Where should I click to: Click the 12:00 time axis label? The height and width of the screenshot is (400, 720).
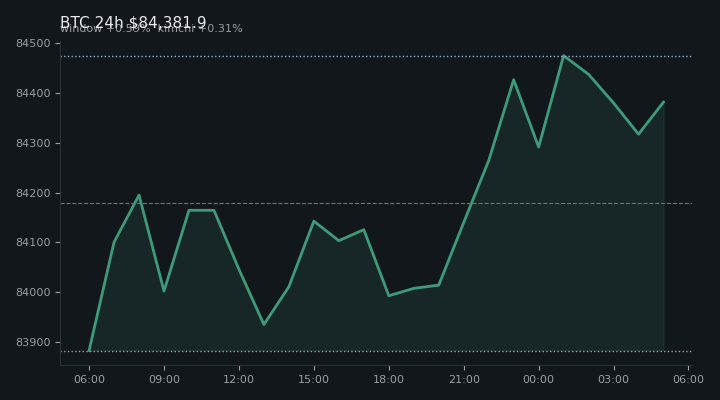(x=239, y=379)
